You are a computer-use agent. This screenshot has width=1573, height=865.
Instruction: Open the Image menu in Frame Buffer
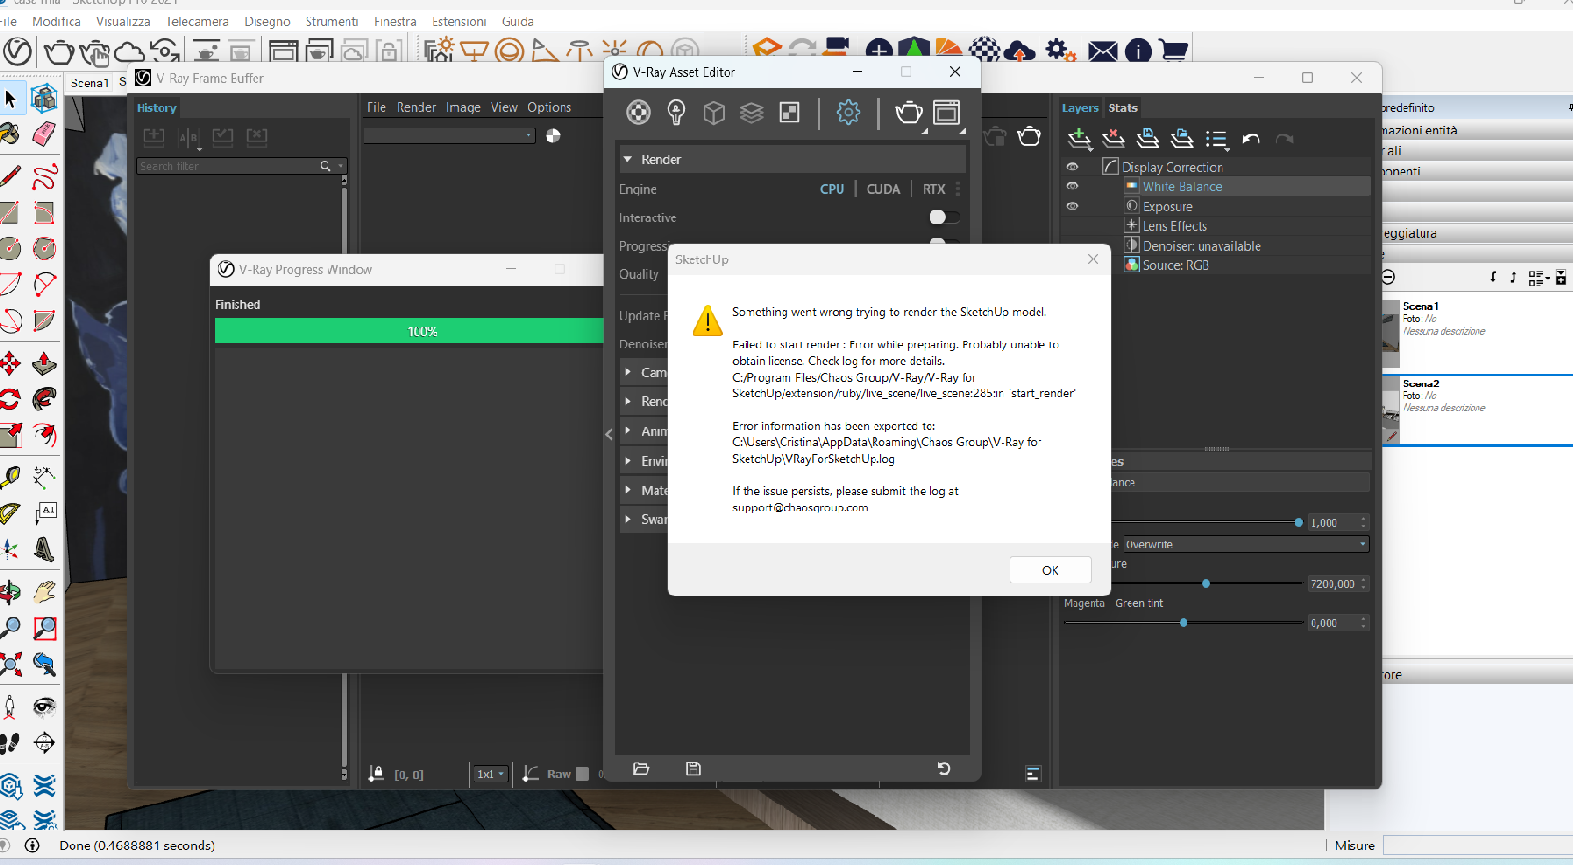(x=463, y=107)
